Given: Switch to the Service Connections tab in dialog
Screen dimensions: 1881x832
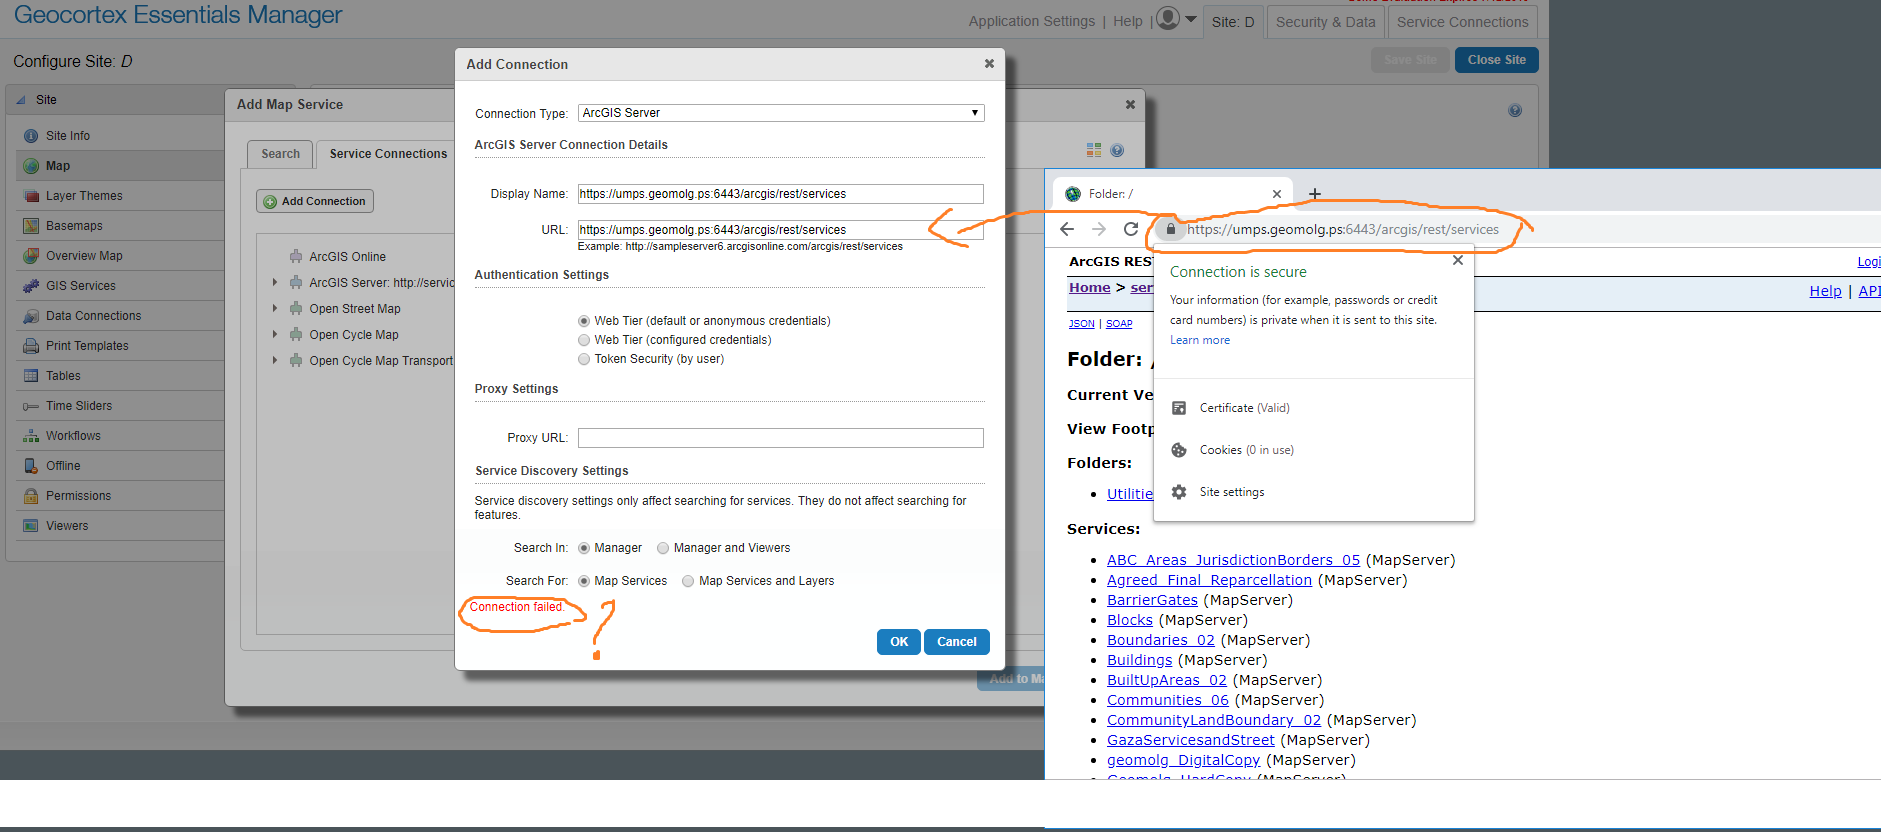Looking at the screenshot, I should (388, 154).
